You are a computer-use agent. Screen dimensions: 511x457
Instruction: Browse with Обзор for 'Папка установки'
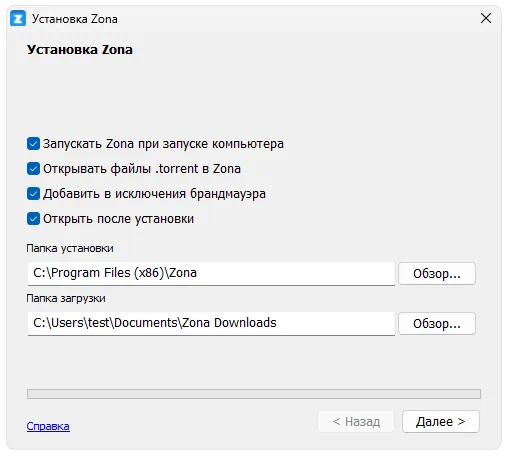coord(437,274)
